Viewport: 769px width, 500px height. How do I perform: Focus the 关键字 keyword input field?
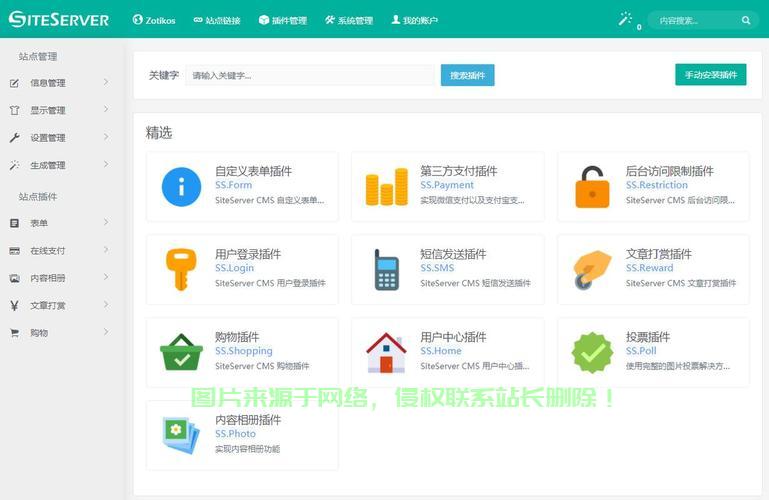[x=310, y=75]
